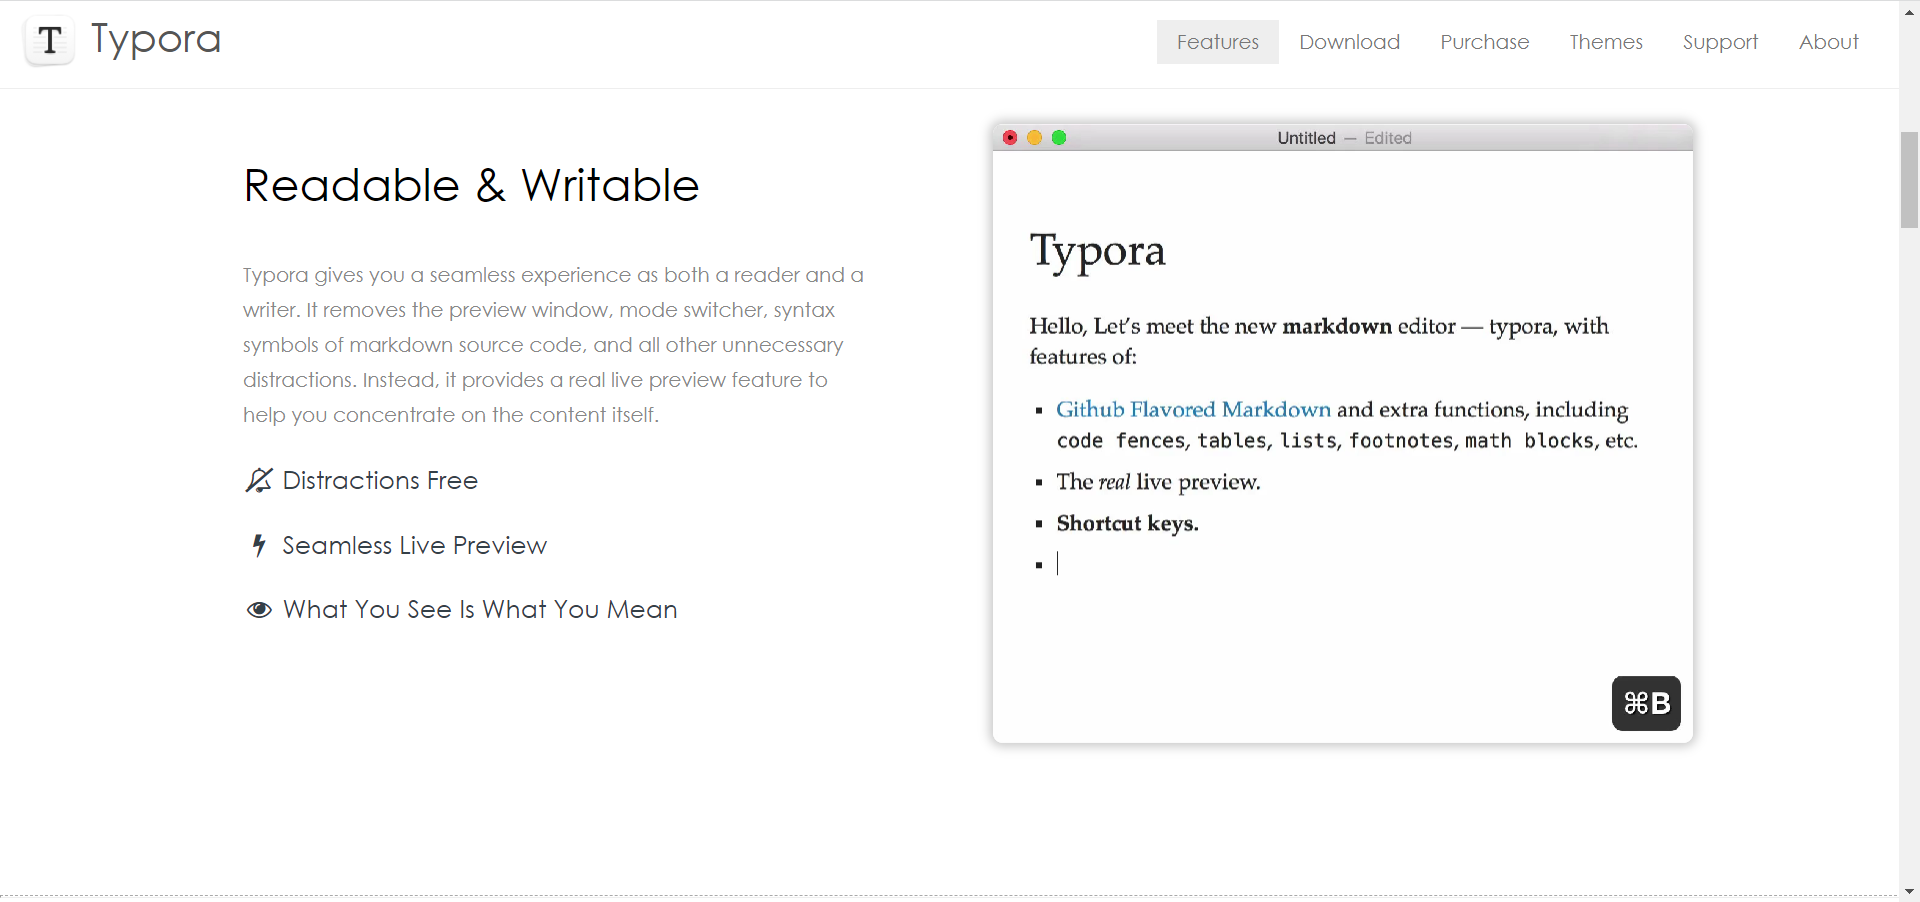The height and width of the screenshot is (902, 1920).
Task: Browse the Themes page
Action: click(1605, 42)
